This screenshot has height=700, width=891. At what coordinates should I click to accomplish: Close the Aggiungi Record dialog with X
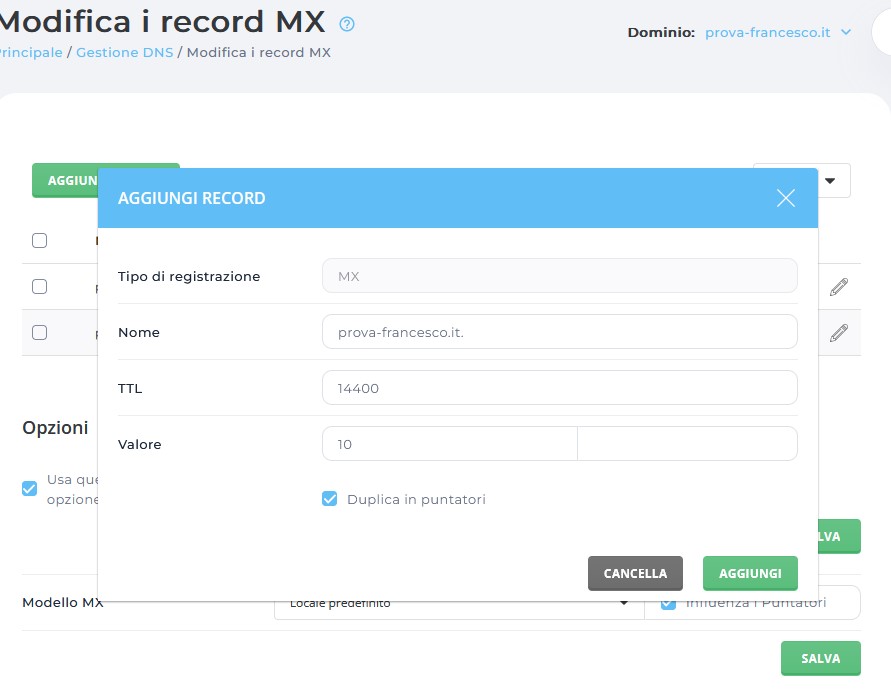[786, 198]
